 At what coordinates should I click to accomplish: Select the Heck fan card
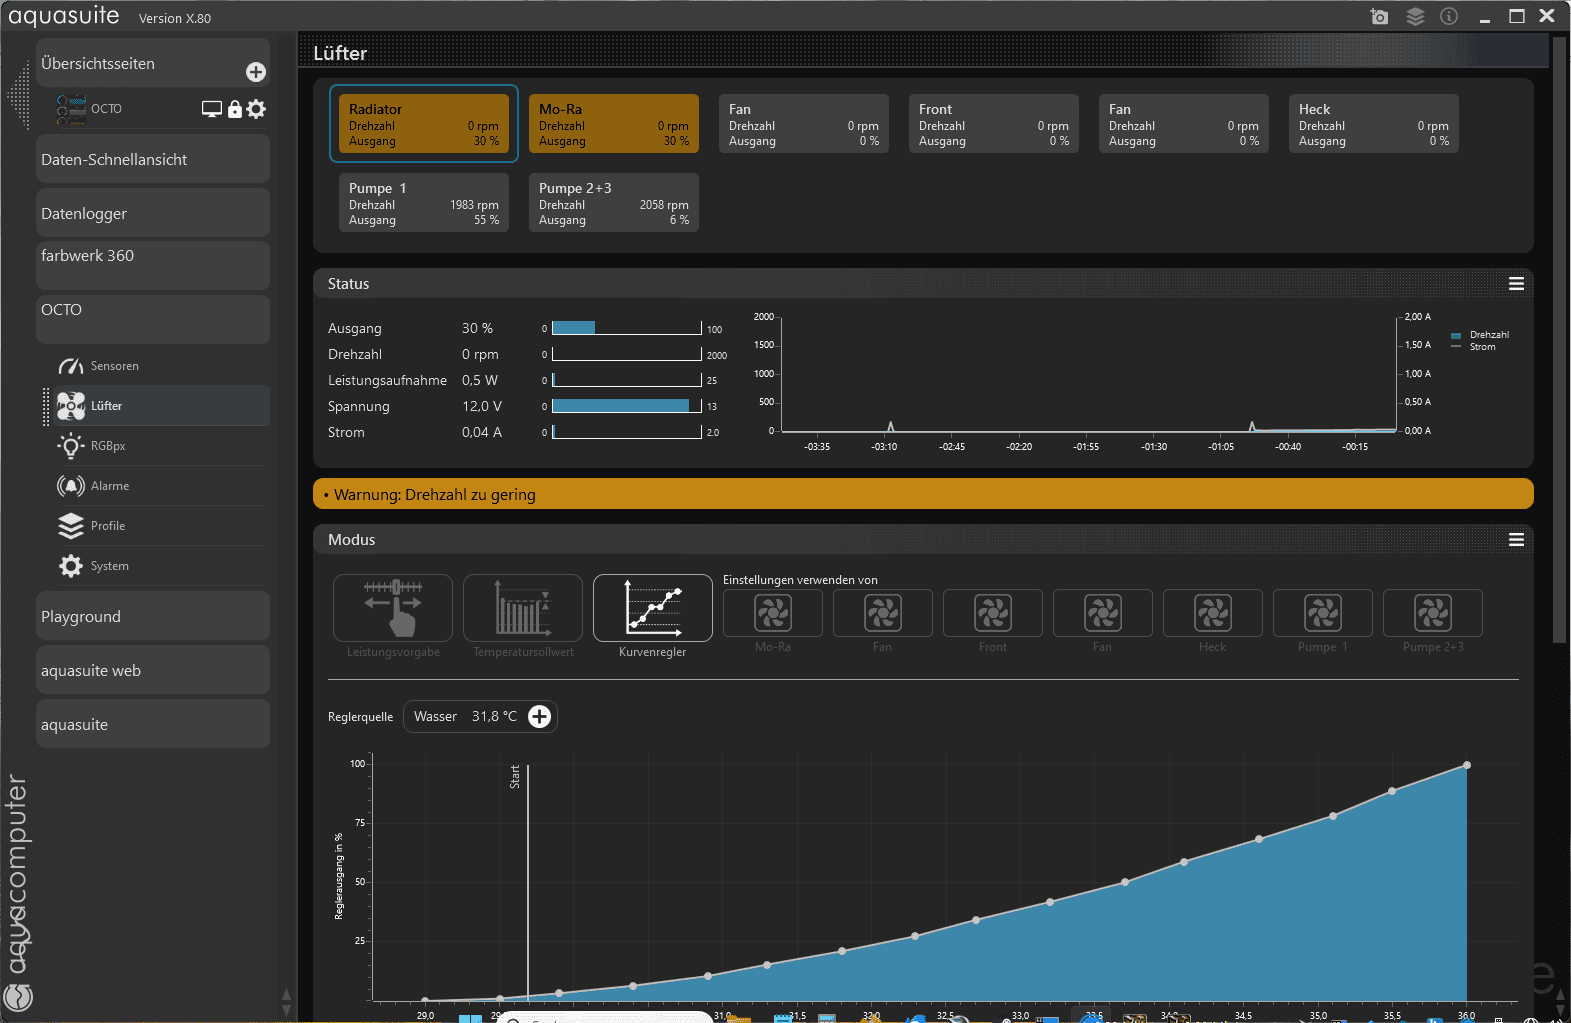[x=1374, y=124]
